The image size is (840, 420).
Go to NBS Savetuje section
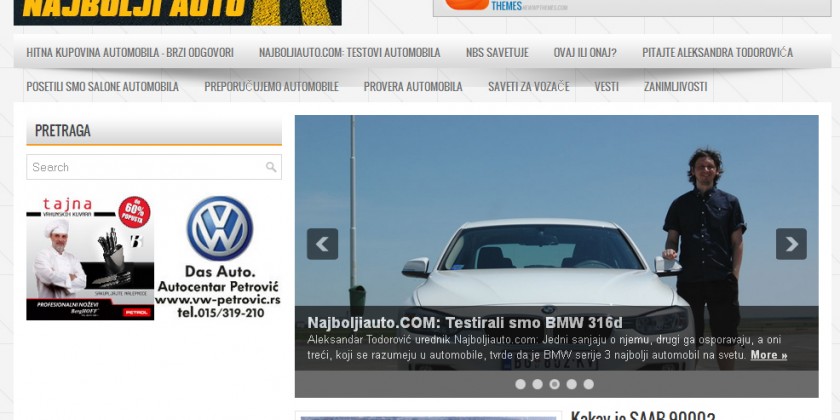[x=497, y=52]
